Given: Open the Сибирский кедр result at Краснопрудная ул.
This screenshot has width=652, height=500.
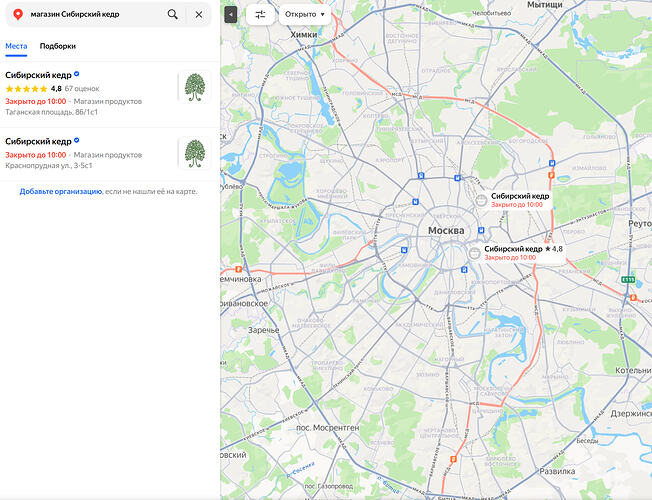Looking at the screenshot, I should coord(38,142).
